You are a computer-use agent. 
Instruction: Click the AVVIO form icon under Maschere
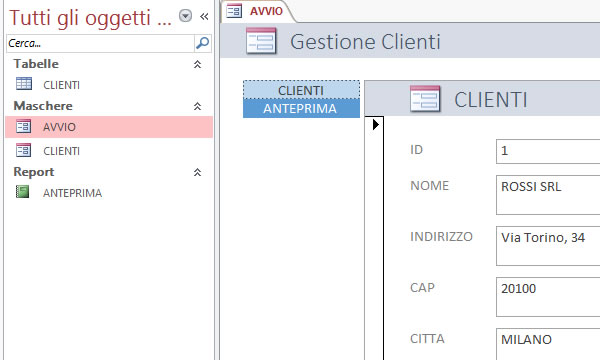pos(23,126)
